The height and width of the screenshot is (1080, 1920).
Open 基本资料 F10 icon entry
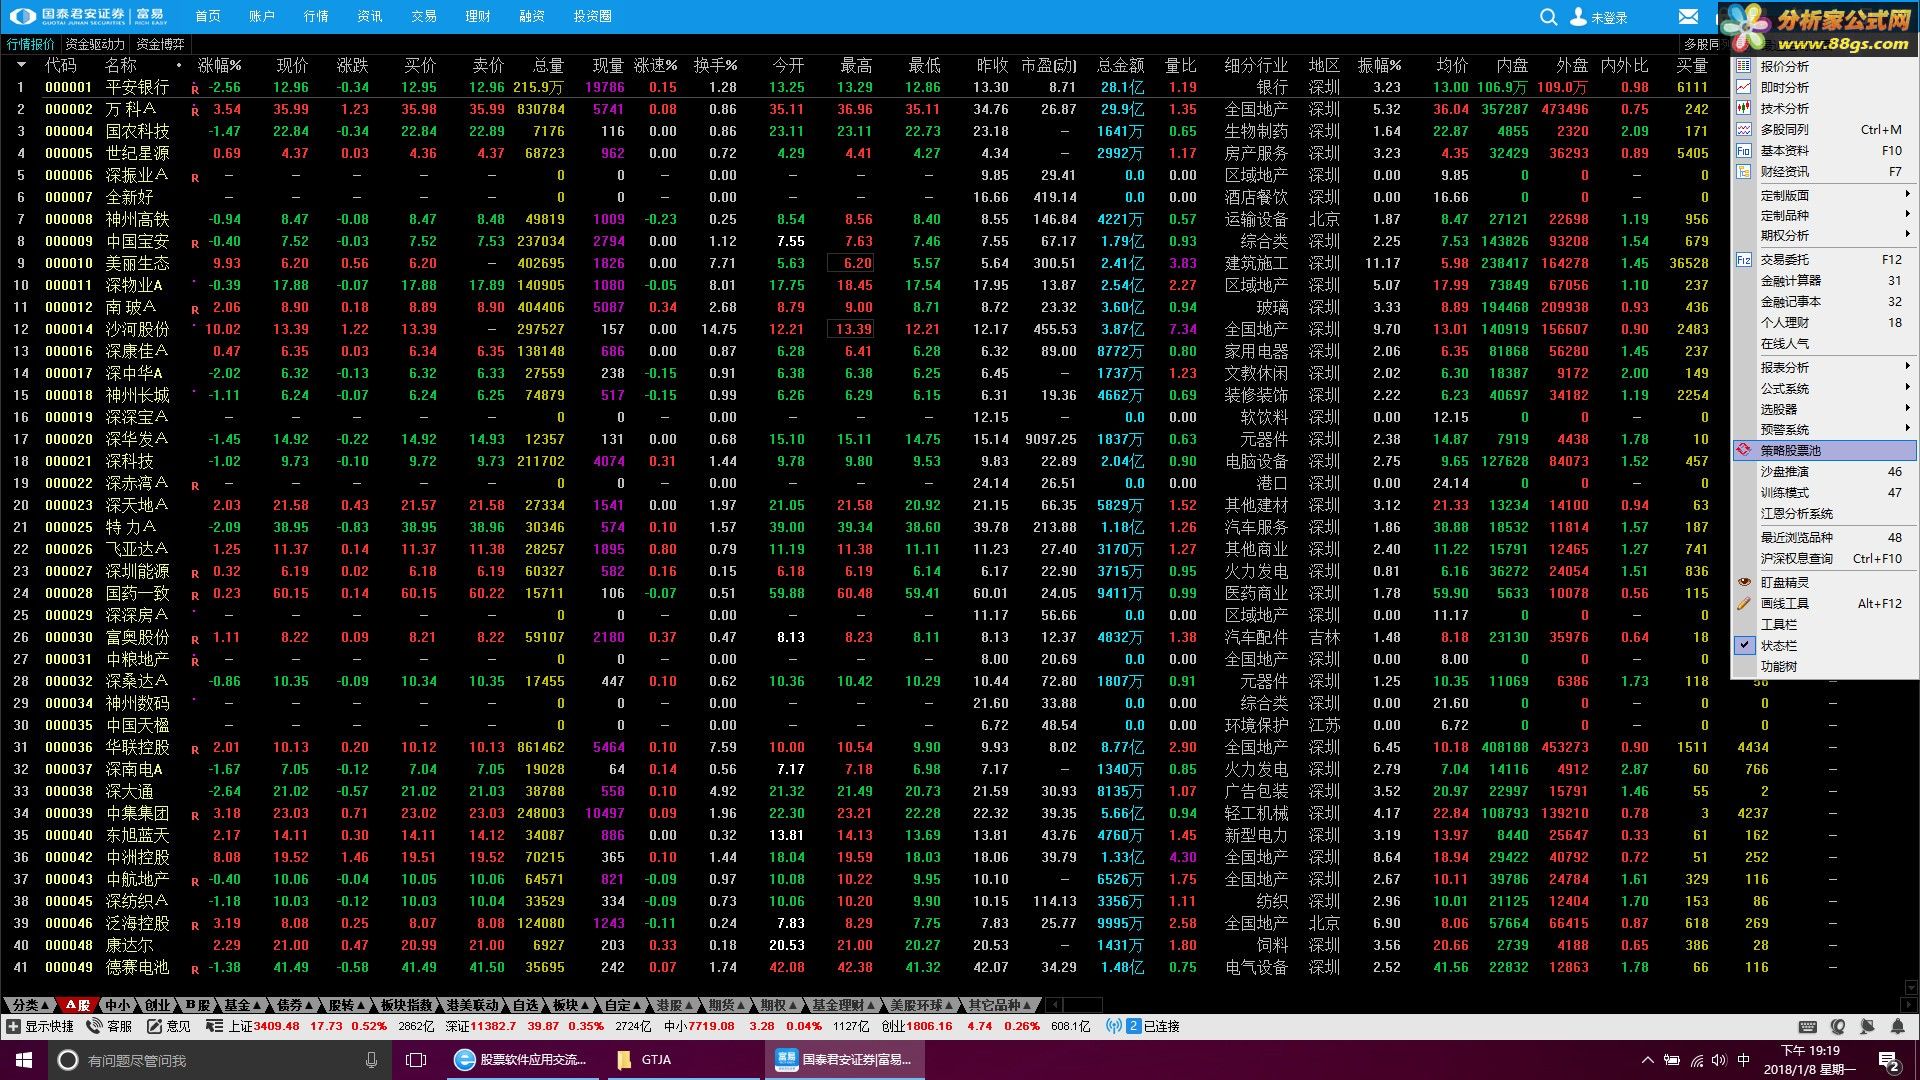coord(1743,150)
